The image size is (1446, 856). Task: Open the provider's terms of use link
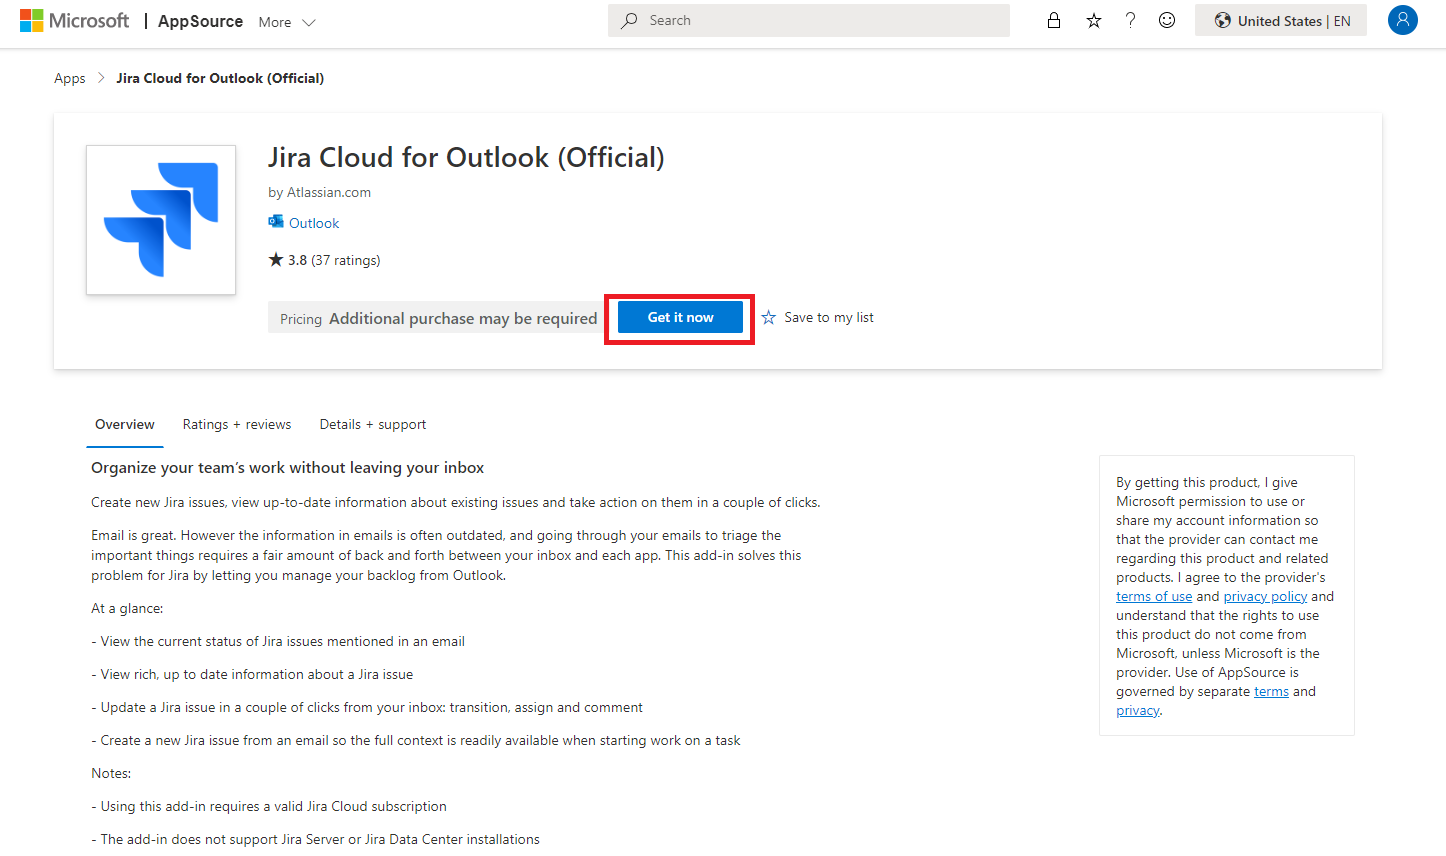click(x=1154, y=597)
